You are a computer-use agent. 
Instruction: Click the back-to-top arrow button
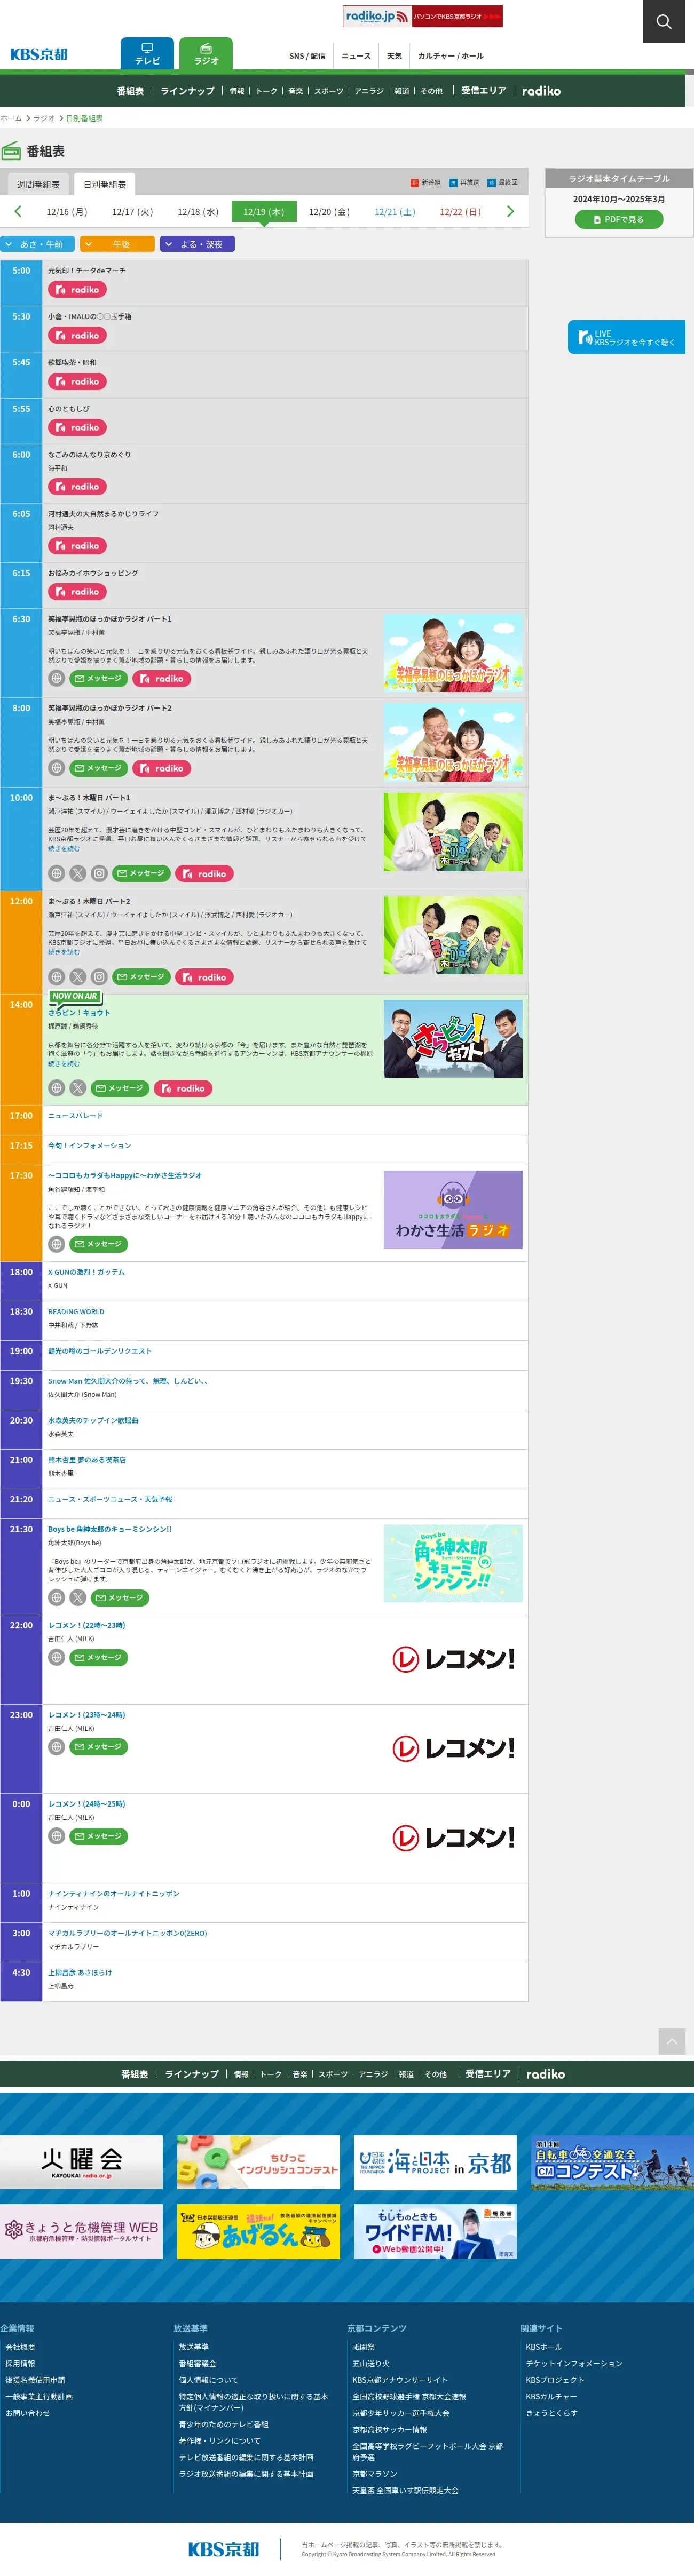(x=672, y=2041)
